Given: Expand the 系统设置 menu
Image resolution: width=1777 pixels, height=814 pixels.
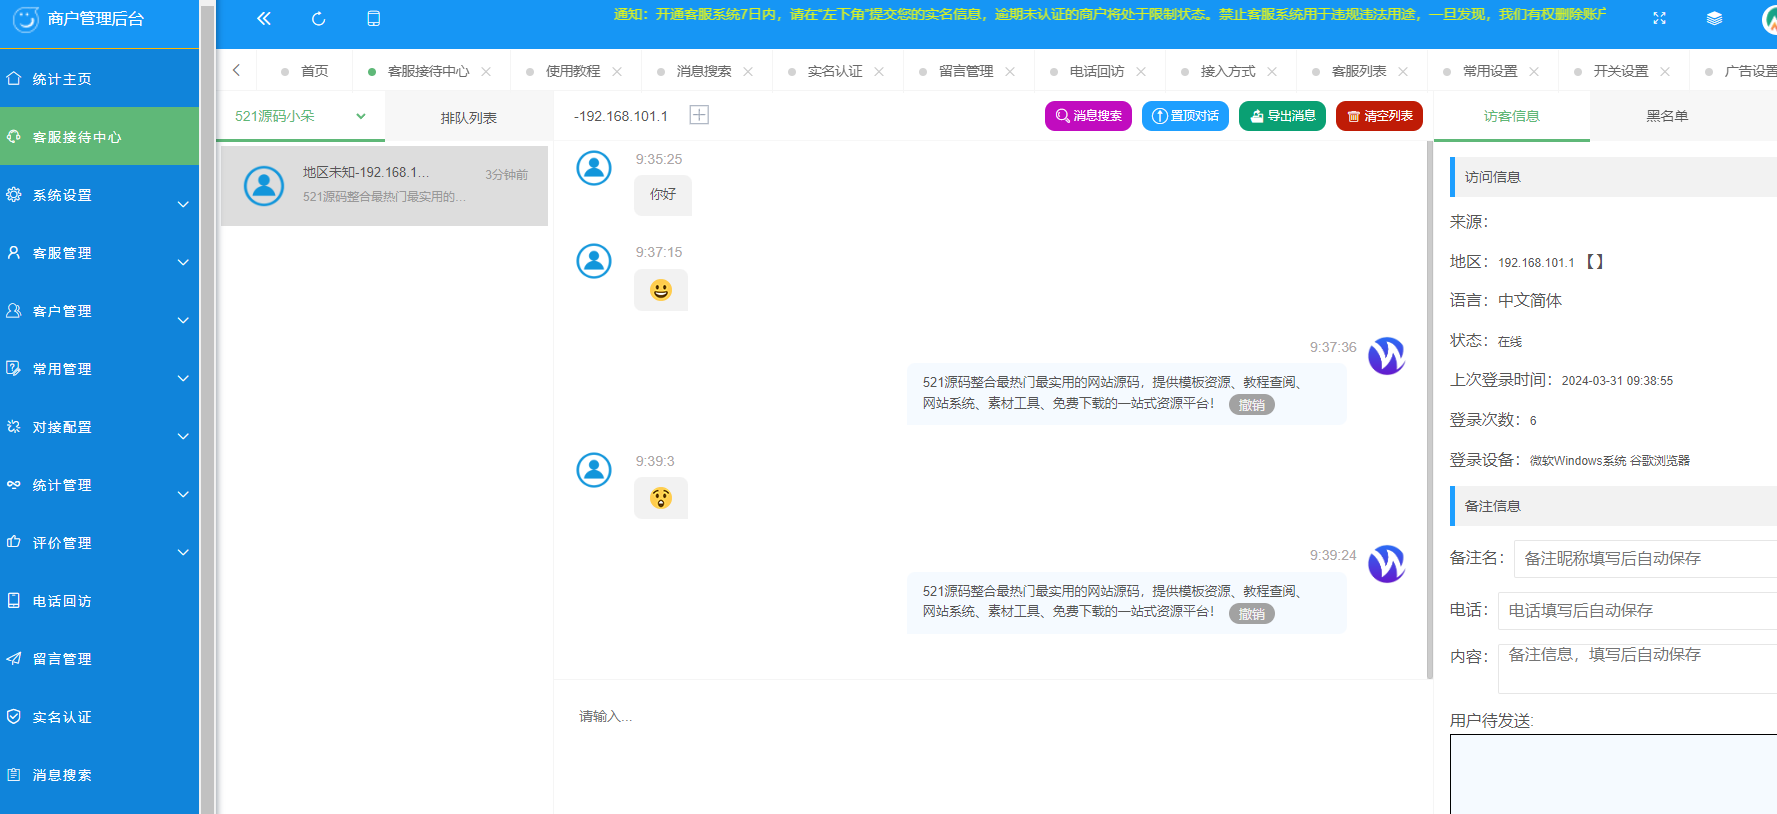Looking at the screenshot, I should [183, 204].
